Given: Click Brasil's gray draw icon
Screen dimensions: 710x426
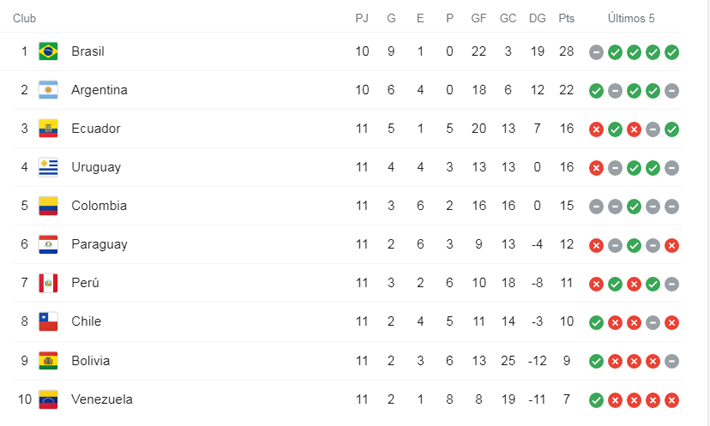Looking at the screenshot, I should [596, 52].
